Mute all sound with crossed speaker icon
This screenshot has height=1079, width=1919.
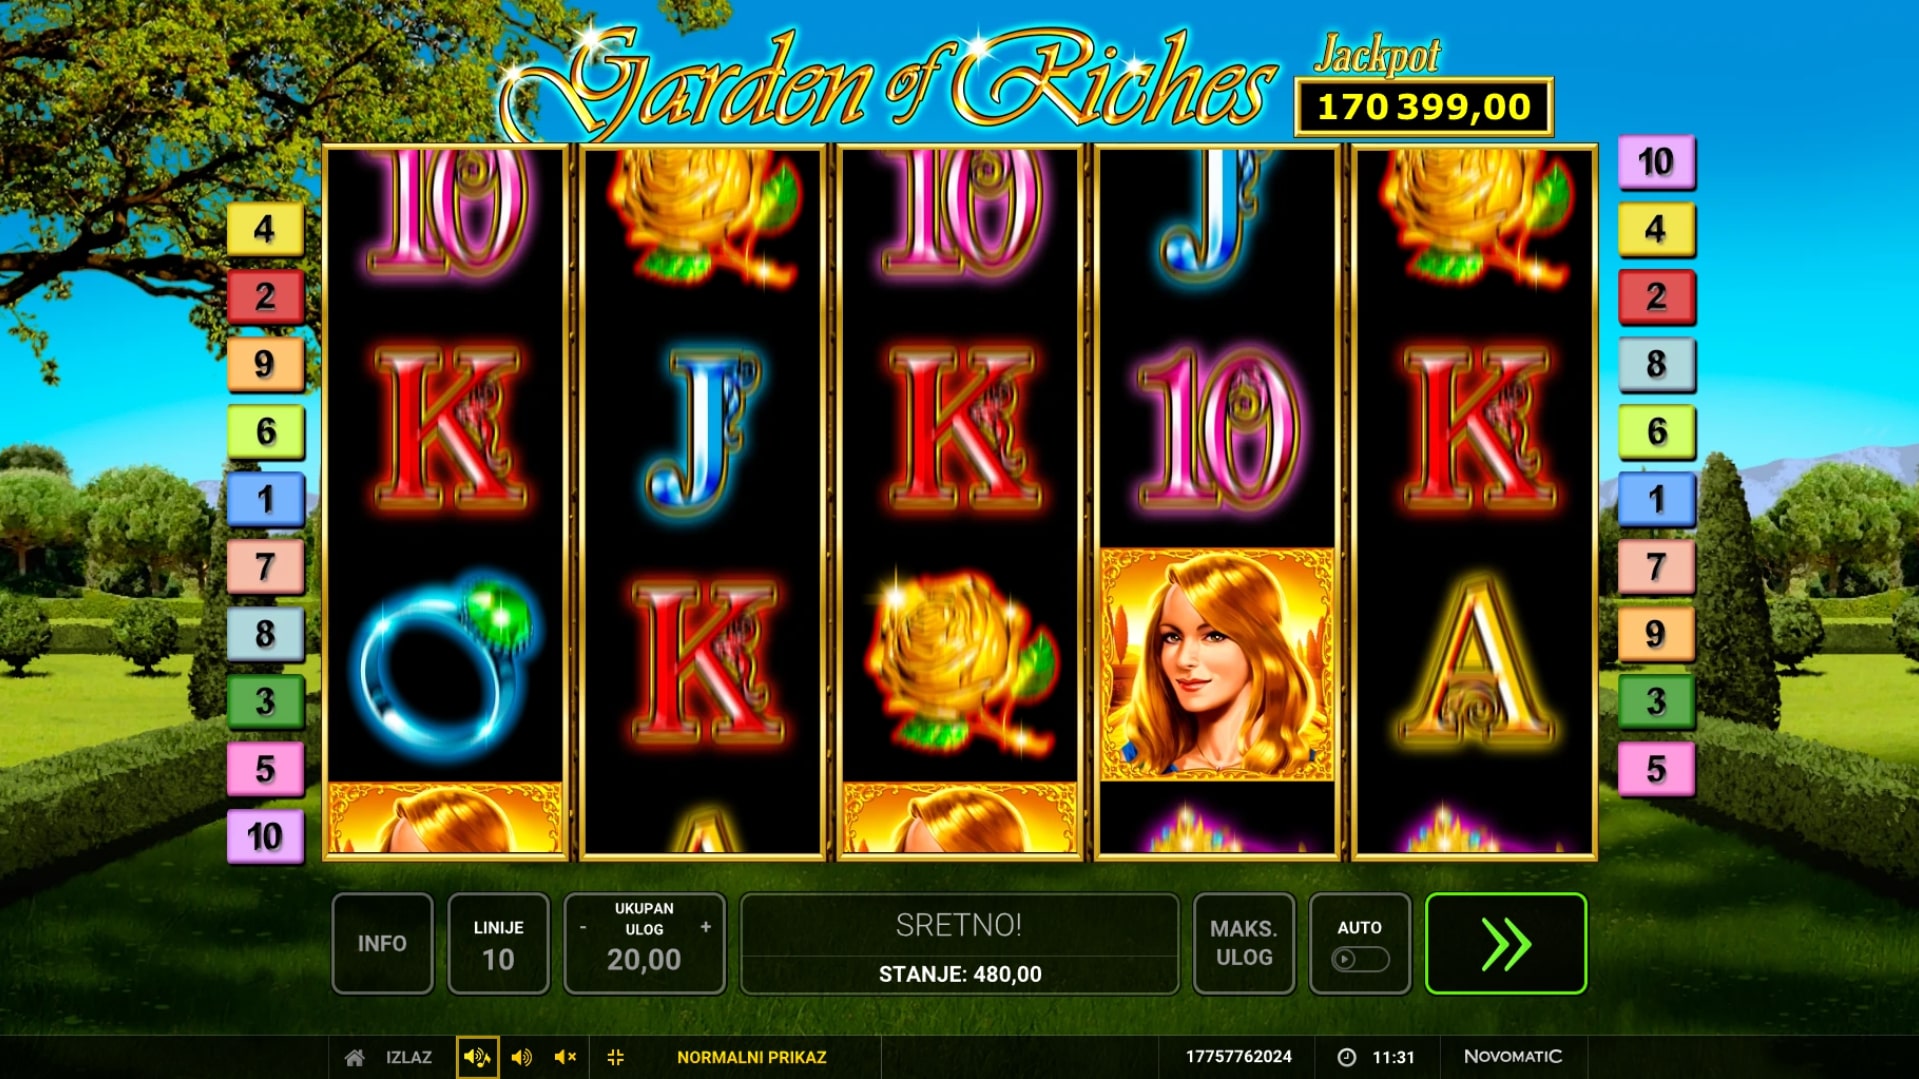click(565, 1057)
